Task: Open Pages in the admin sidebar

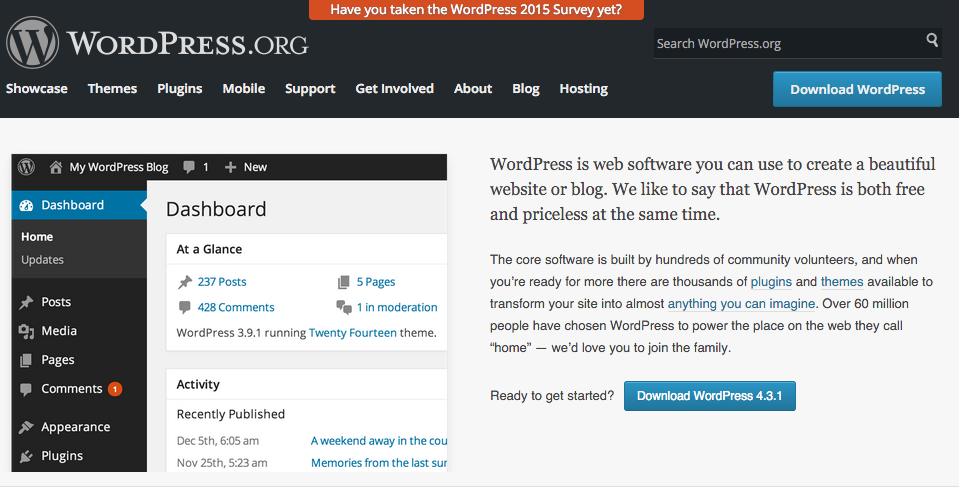Action: point(57,360)
